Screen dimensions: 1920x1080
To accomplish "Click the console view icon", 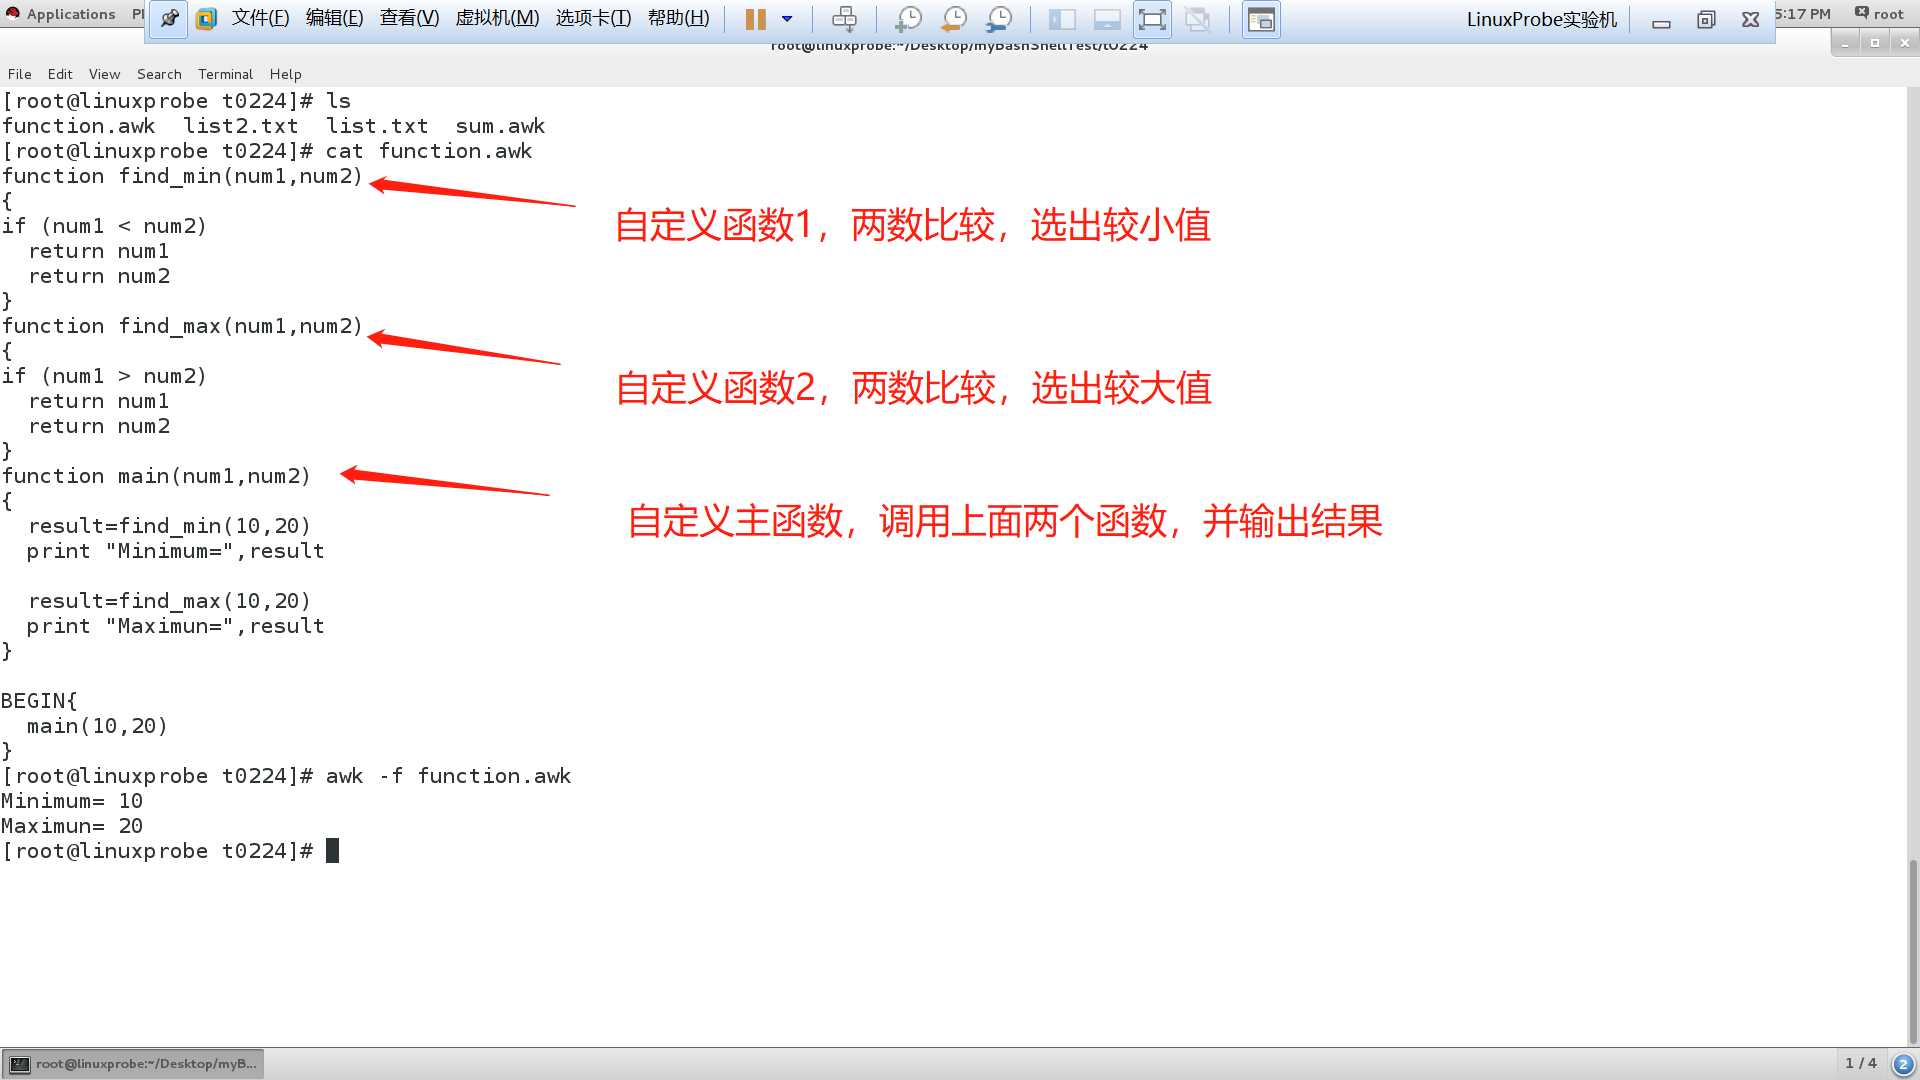I will [1261, 19].
